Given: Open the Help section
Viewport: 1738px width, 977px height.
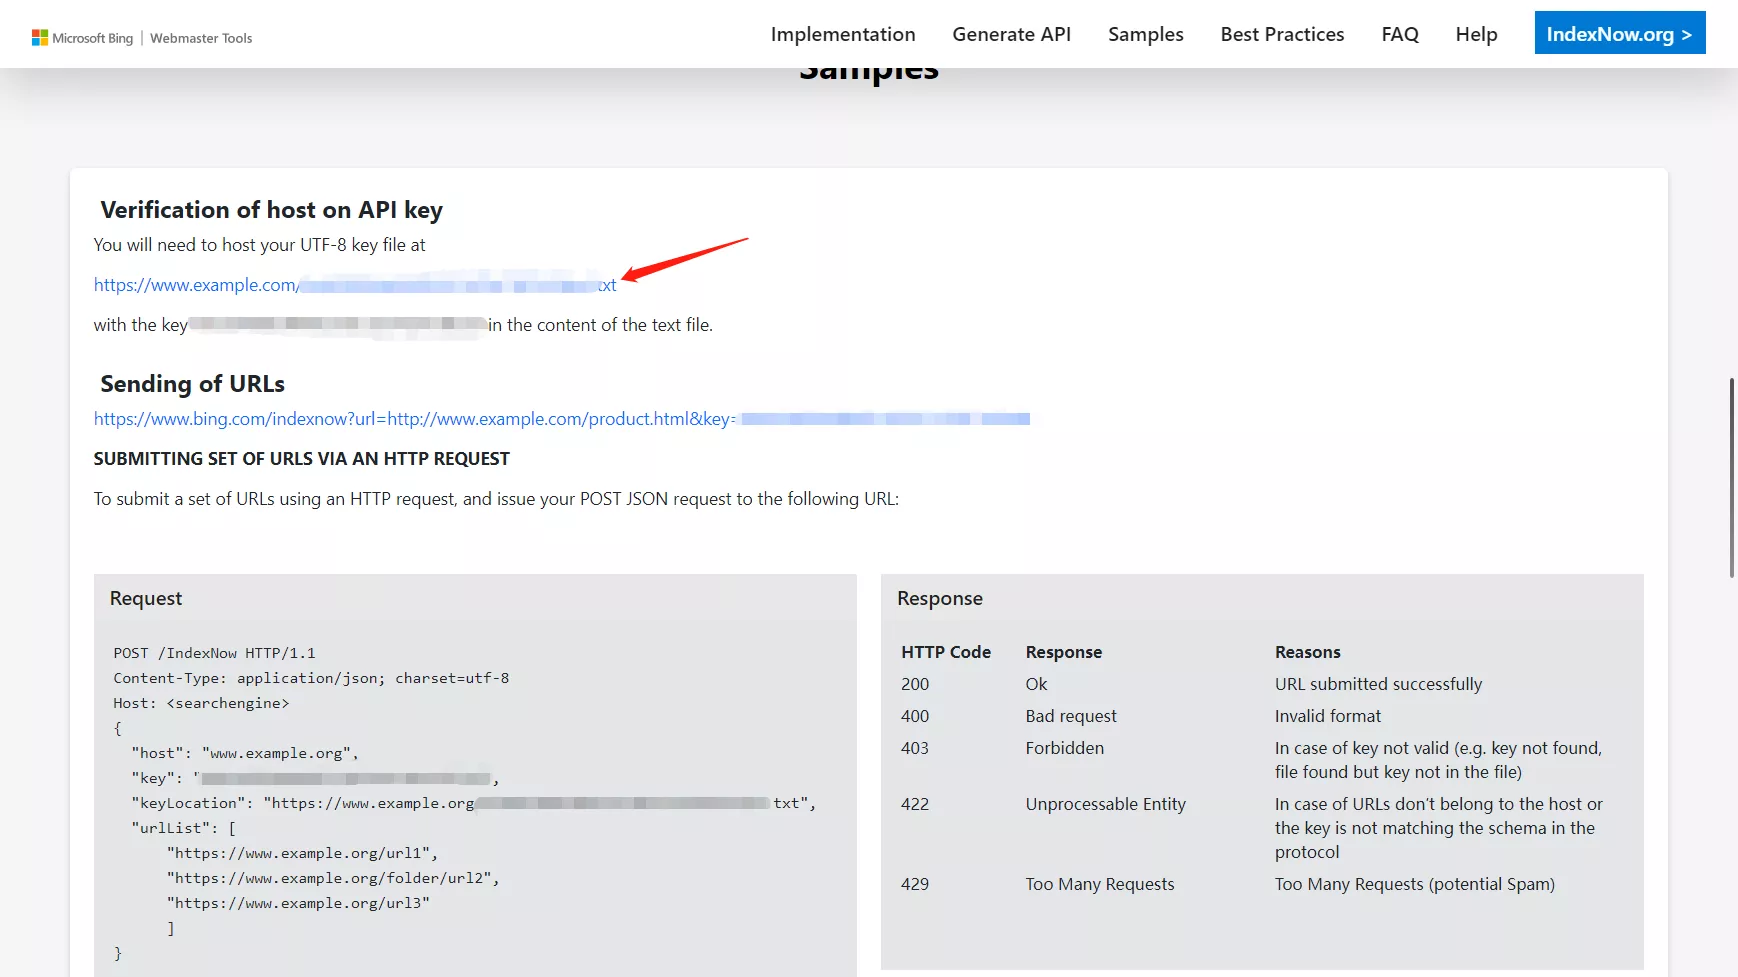Looking at the screenshot, I should tap(1476, 33).
